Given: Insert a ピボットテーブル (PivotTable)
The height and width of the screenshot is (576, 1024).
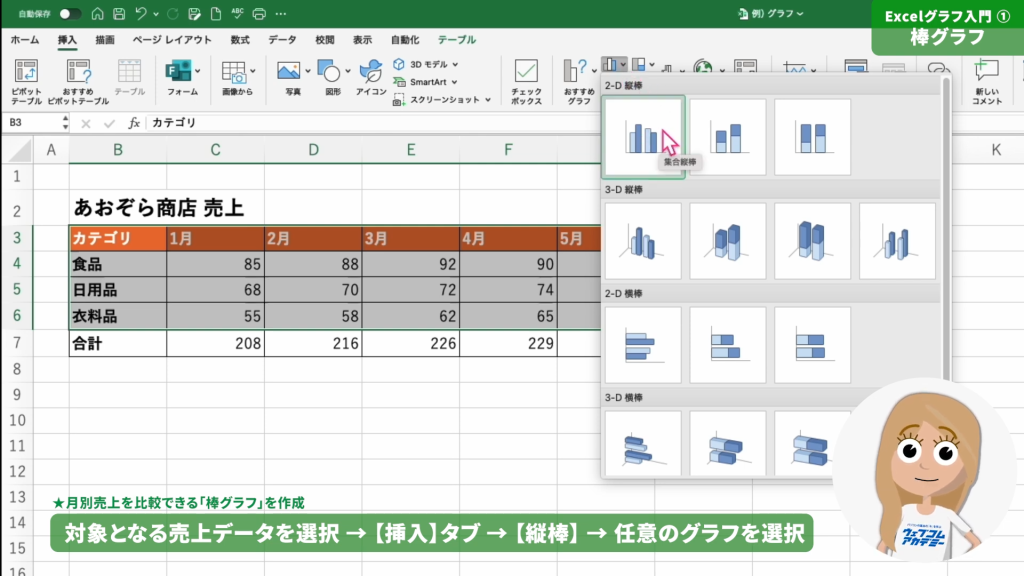Looking at the screenshot, I should click(26, 81).
